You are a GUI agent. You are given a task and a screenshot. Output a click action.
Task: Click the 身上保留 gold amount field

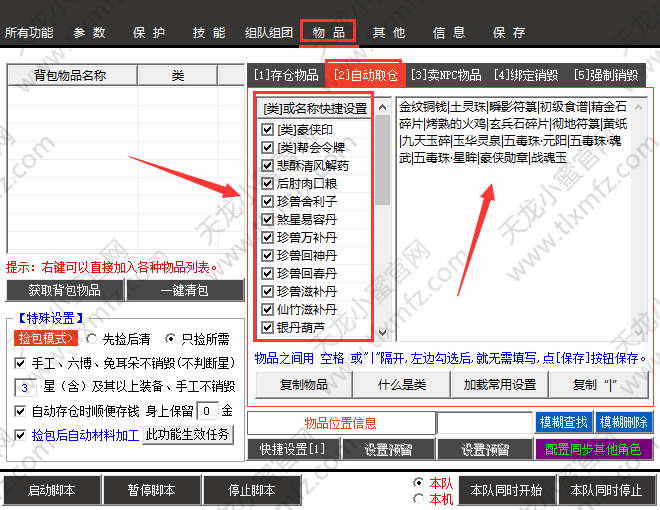point(208,411)
